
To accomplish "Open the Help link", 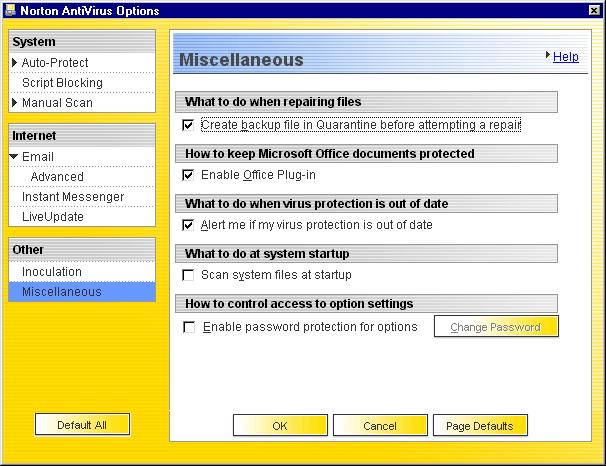I will pos(565,57).
